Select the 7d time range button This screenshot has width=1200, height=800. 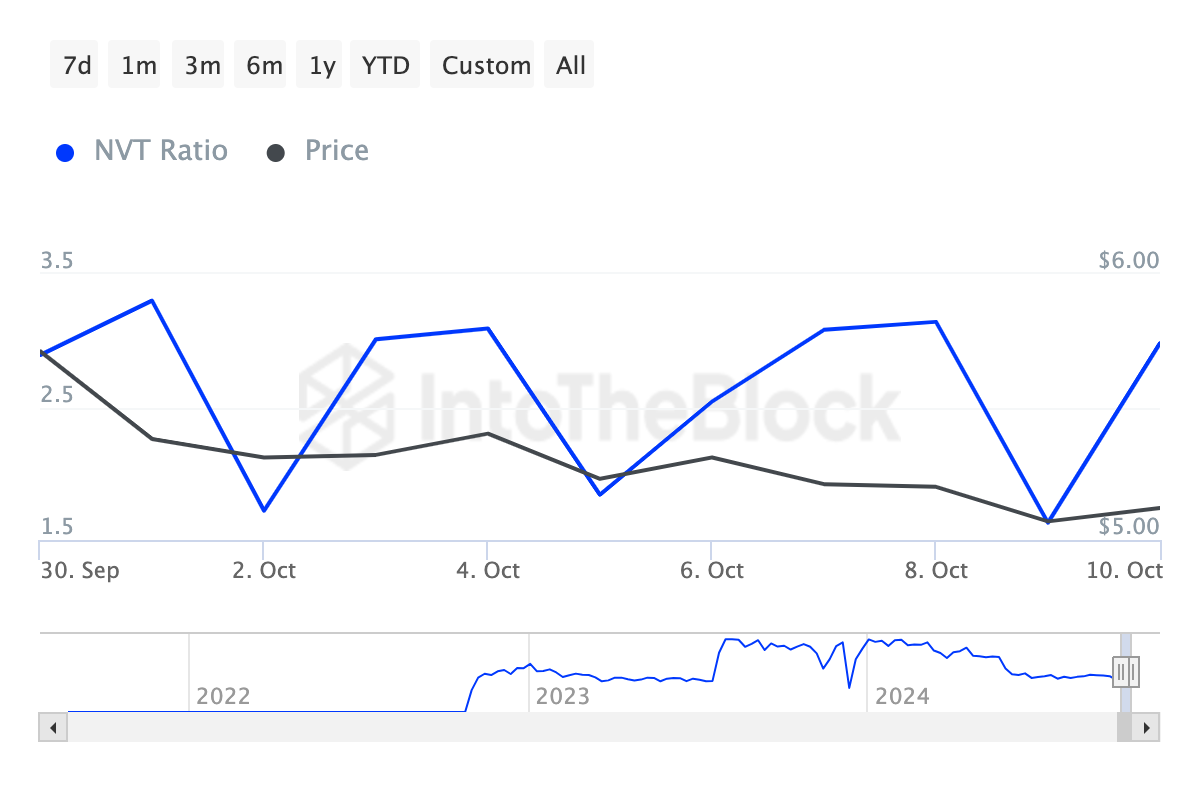pyautogui.click(x=77, y=65)
